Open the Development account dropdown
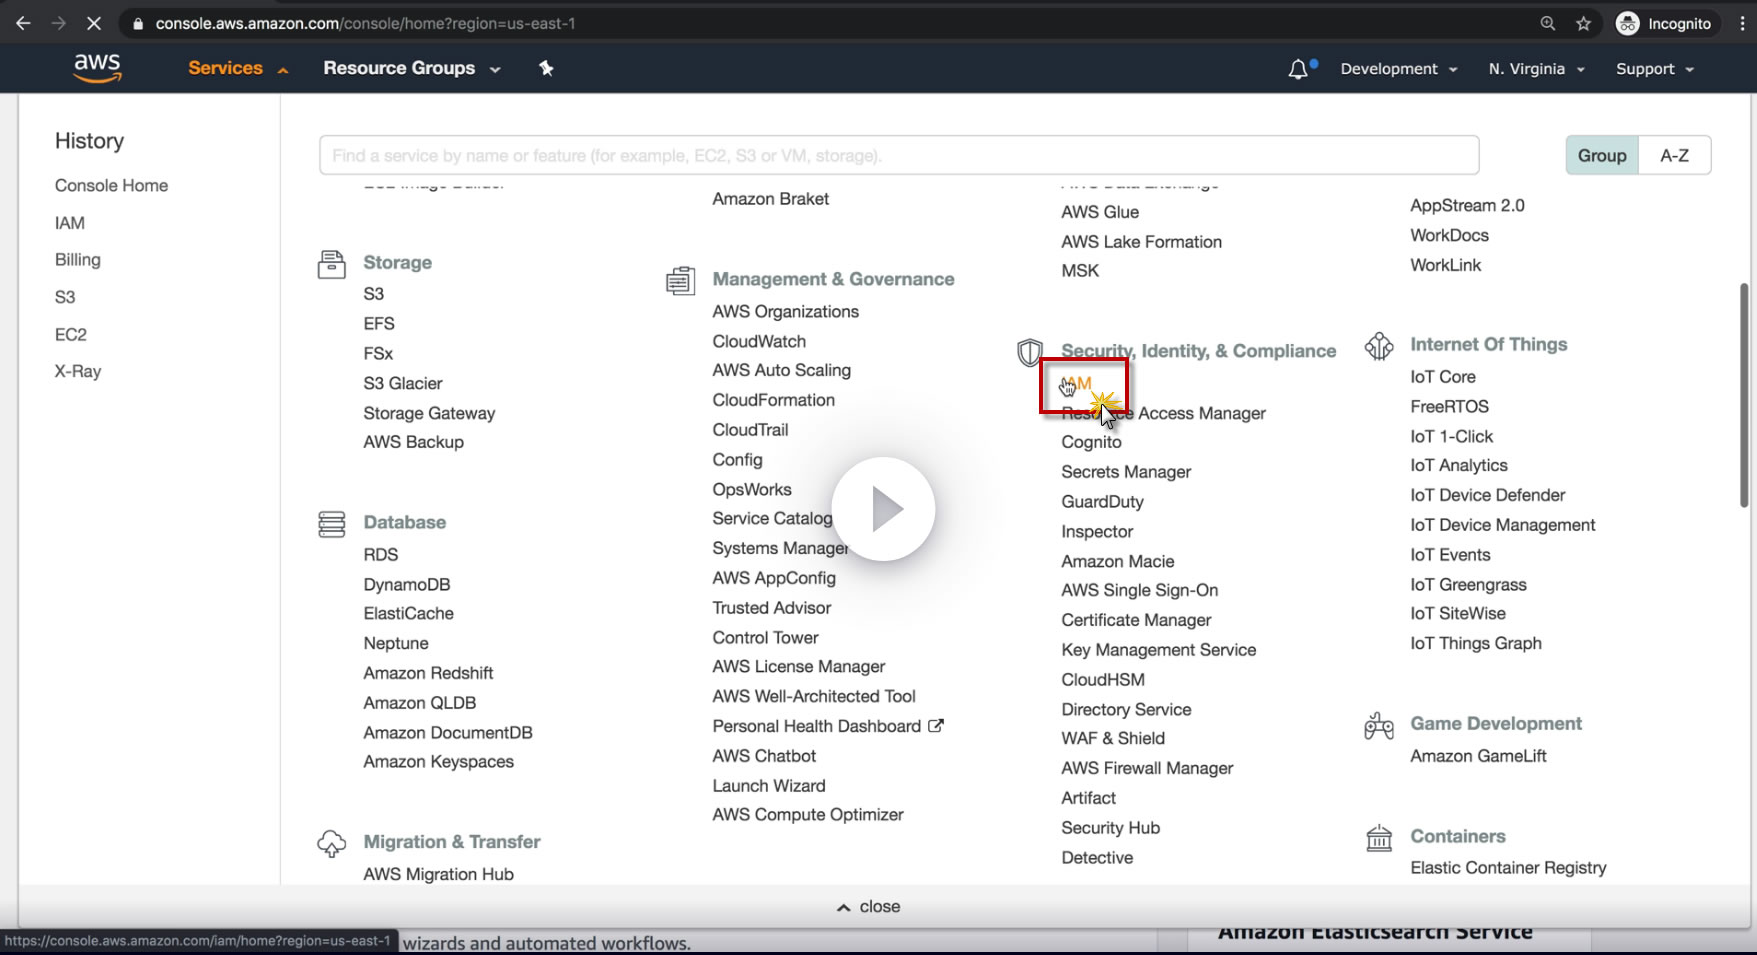This screenshot has width=1757, height=955. click(x=1399, y=69)
